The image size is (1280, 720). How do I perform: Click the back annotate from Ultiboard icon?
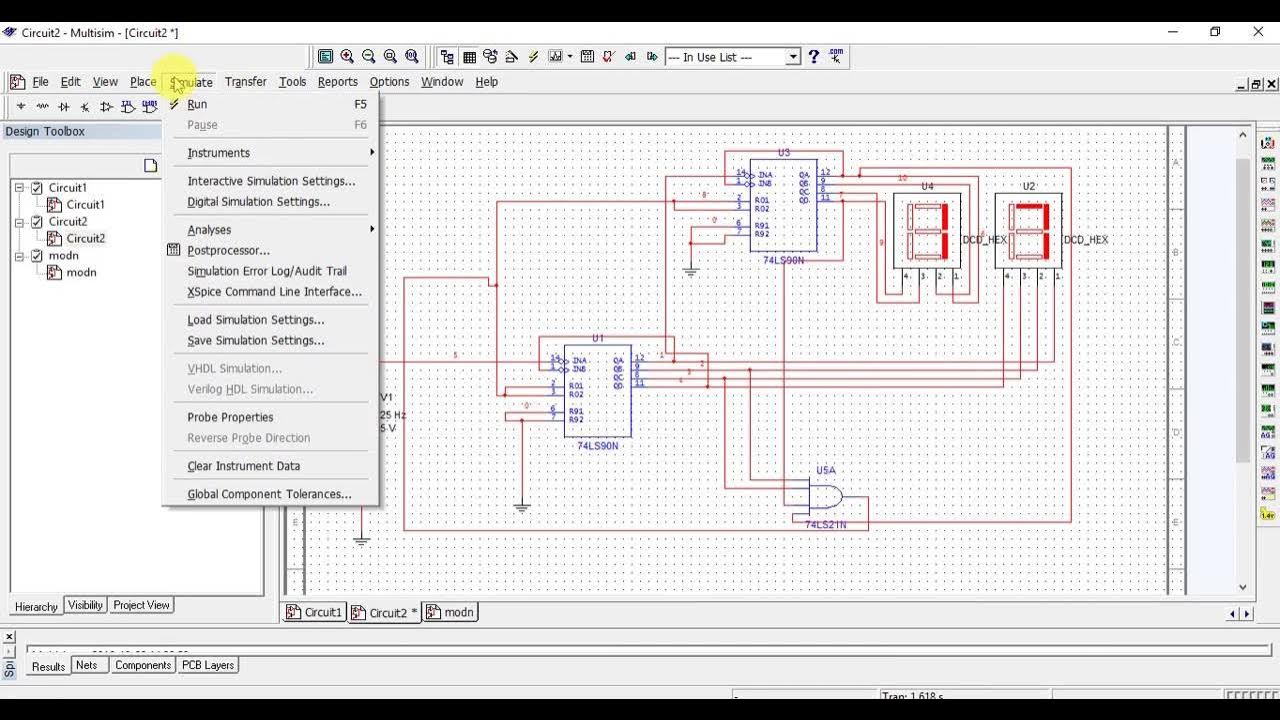click(x=630, y=57)
